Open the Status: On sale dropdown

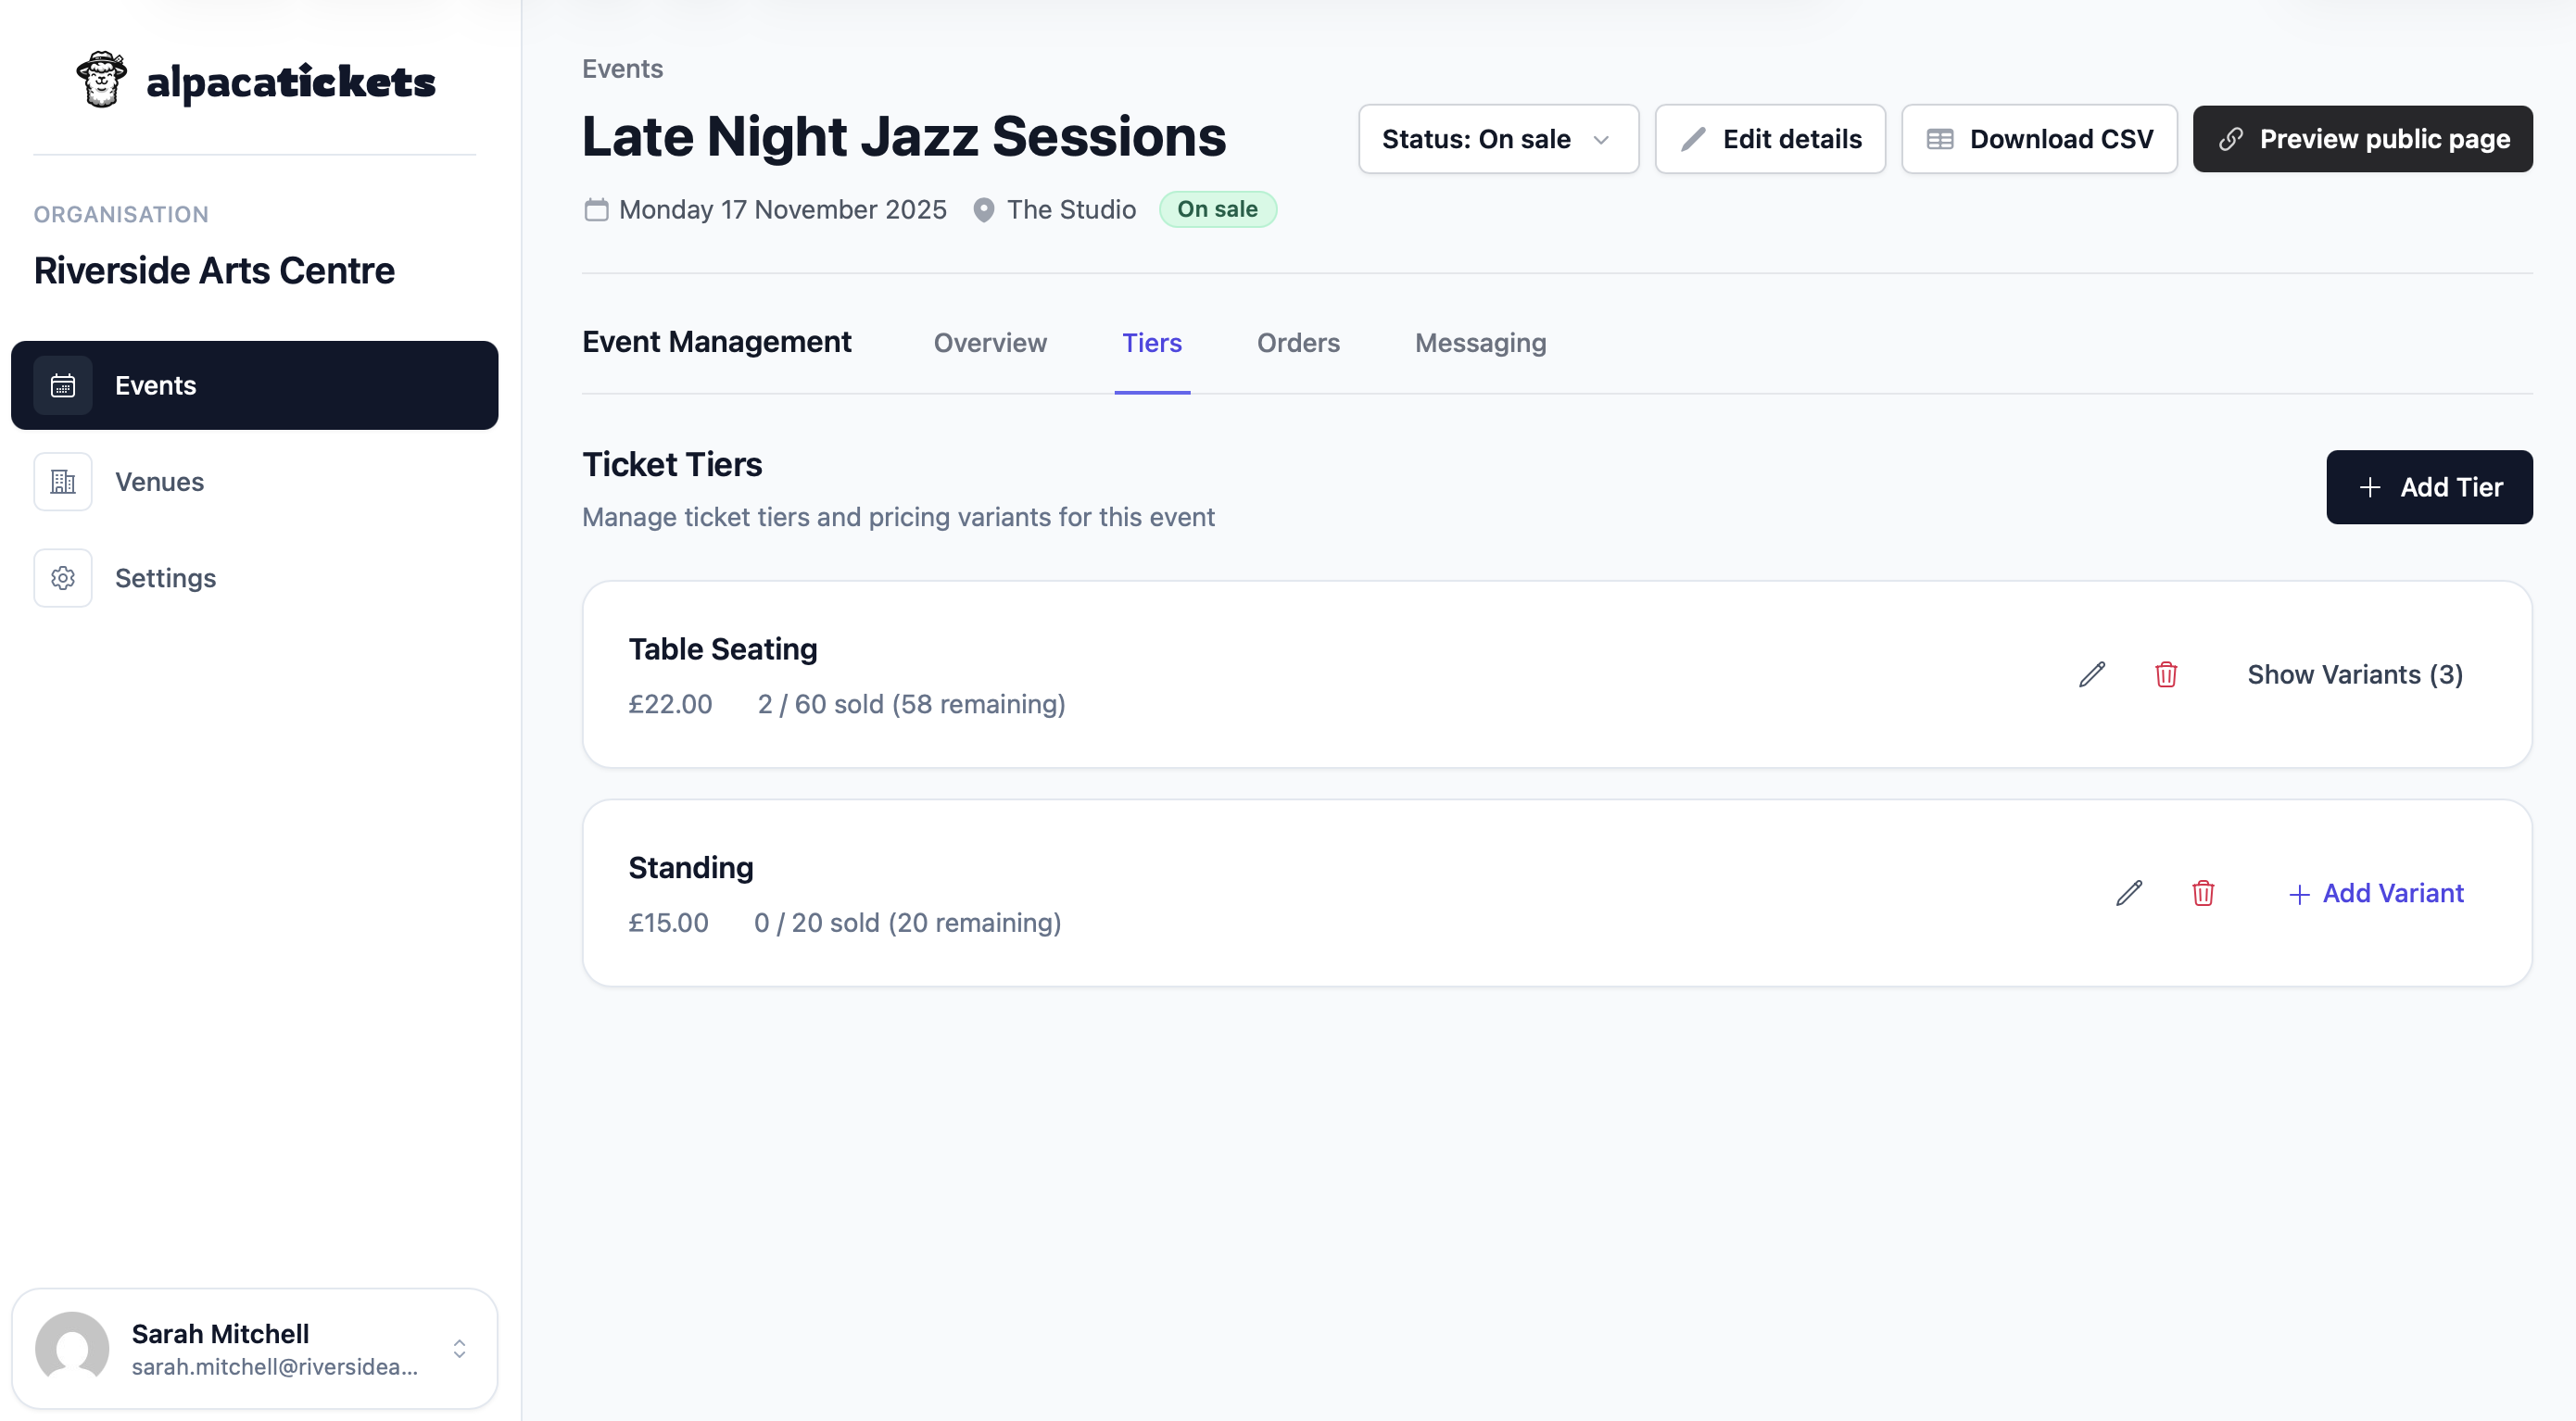[x=1497, y=139]
